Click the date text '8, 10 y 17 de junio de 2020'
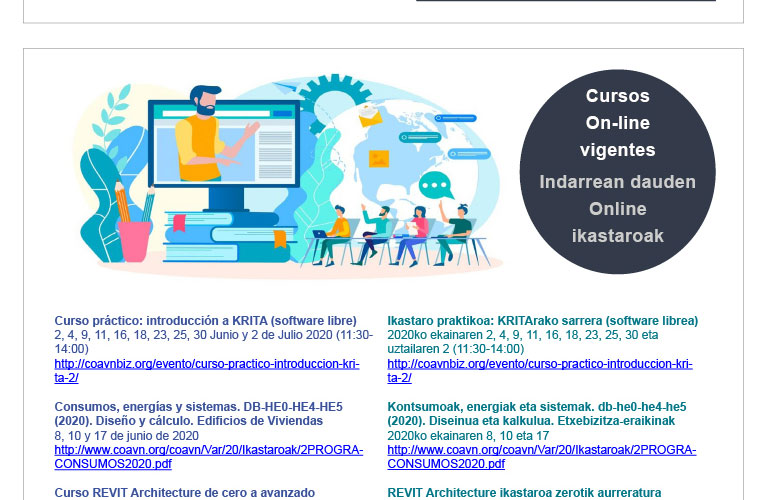770x500 pixels. point(127,436)
